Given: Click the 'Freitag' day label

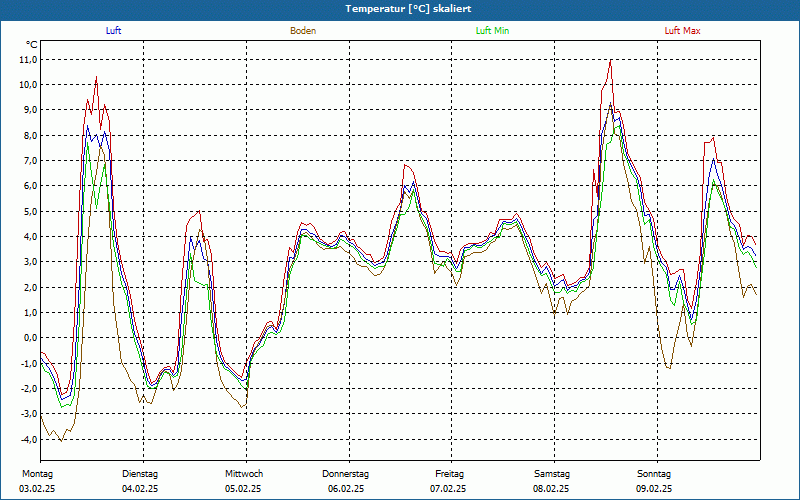Looking at the screenshot, I should pos(449,474).
